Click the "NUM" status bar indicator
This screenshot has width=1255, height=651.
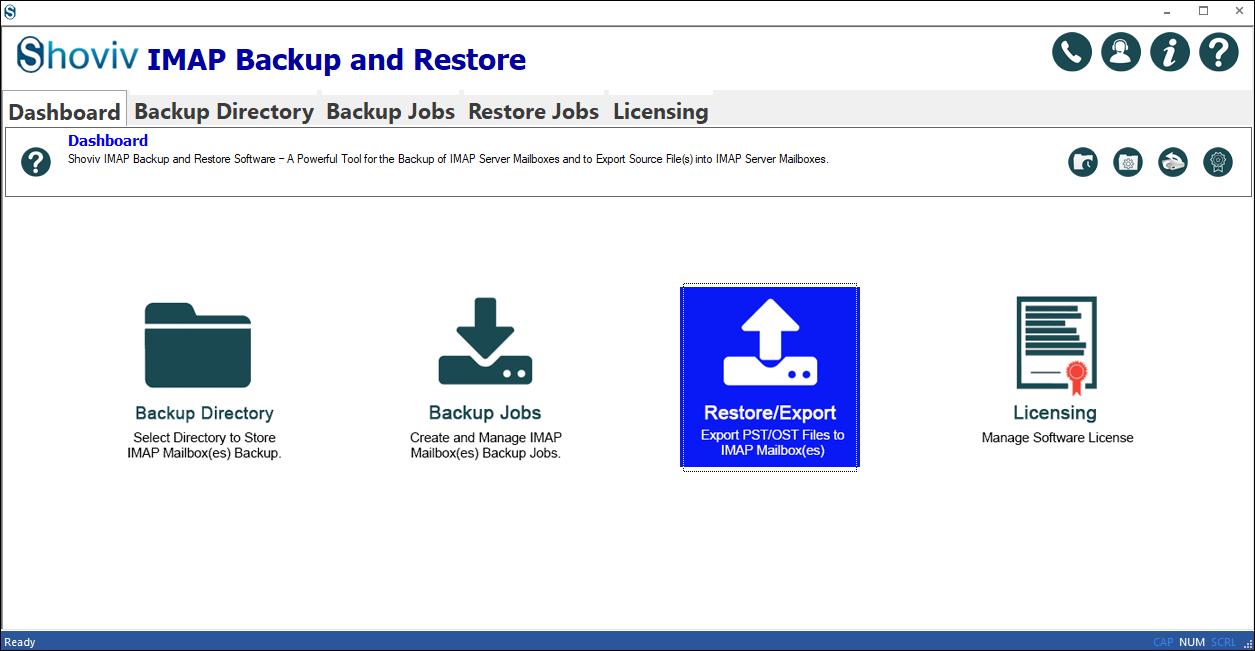click(1192, 642)
